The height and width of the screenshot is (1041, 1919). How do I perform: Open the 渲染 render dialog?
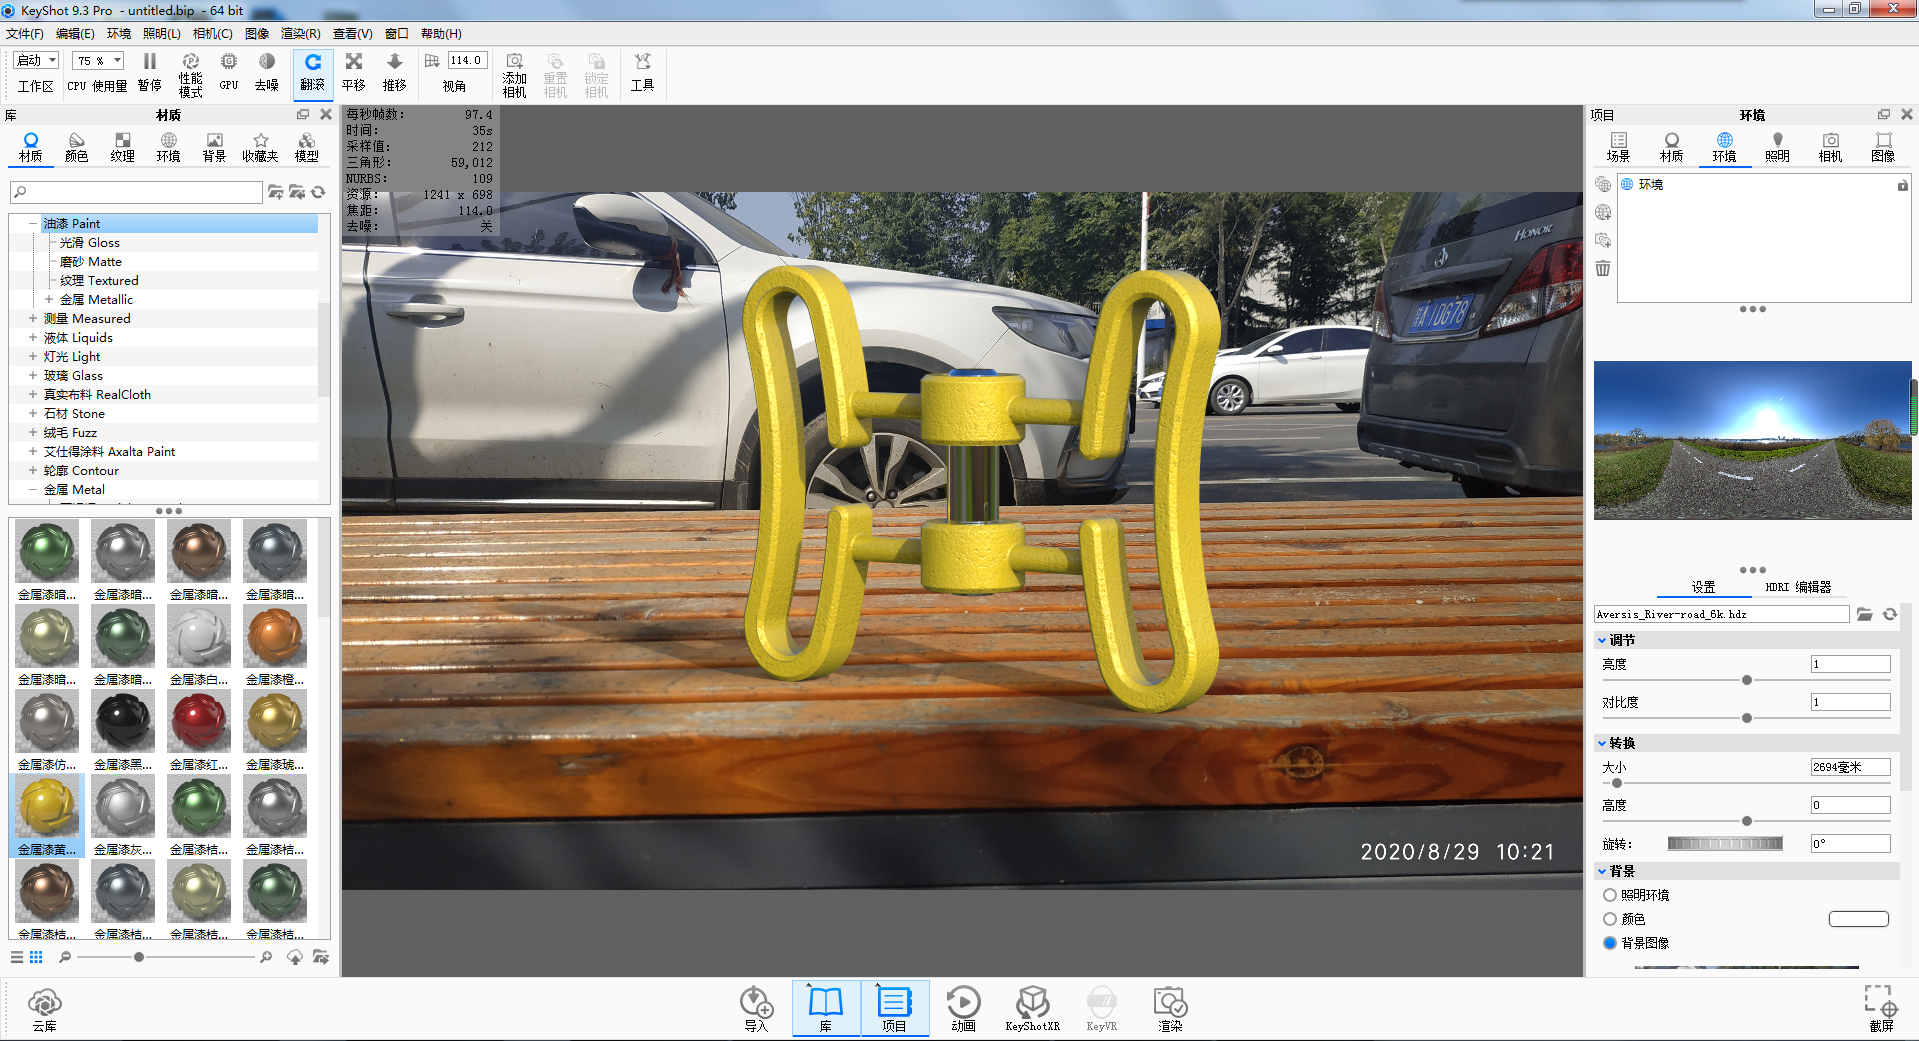tap(1170, 1009)
